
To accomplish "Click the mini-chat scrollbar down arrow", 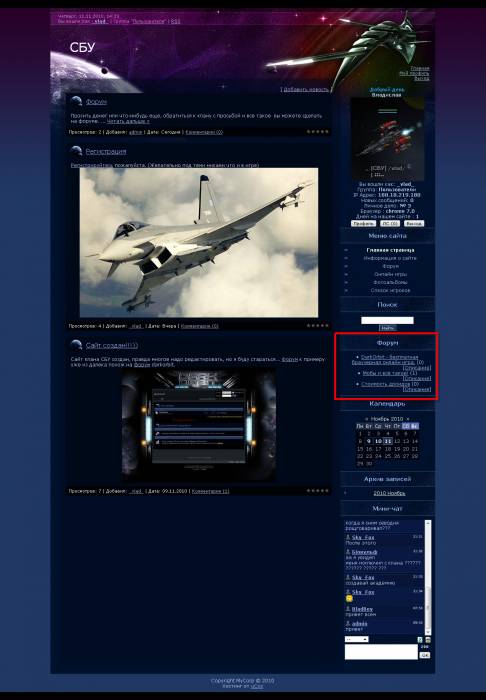I will pos(428,632).
